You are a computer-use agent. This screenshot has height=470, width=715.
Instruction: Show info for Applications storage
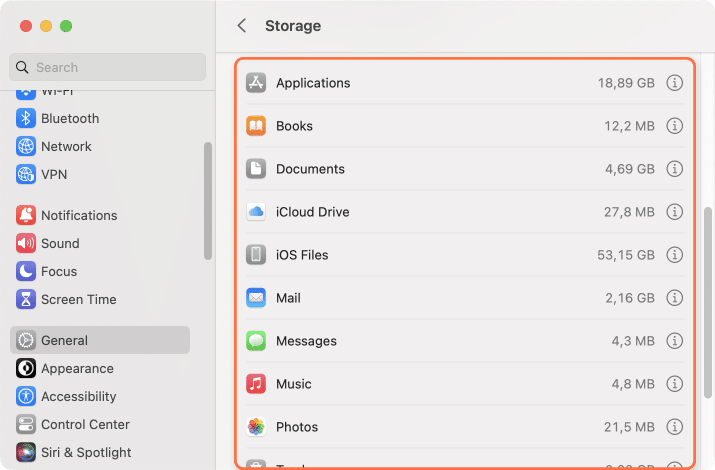click(674, 83)
